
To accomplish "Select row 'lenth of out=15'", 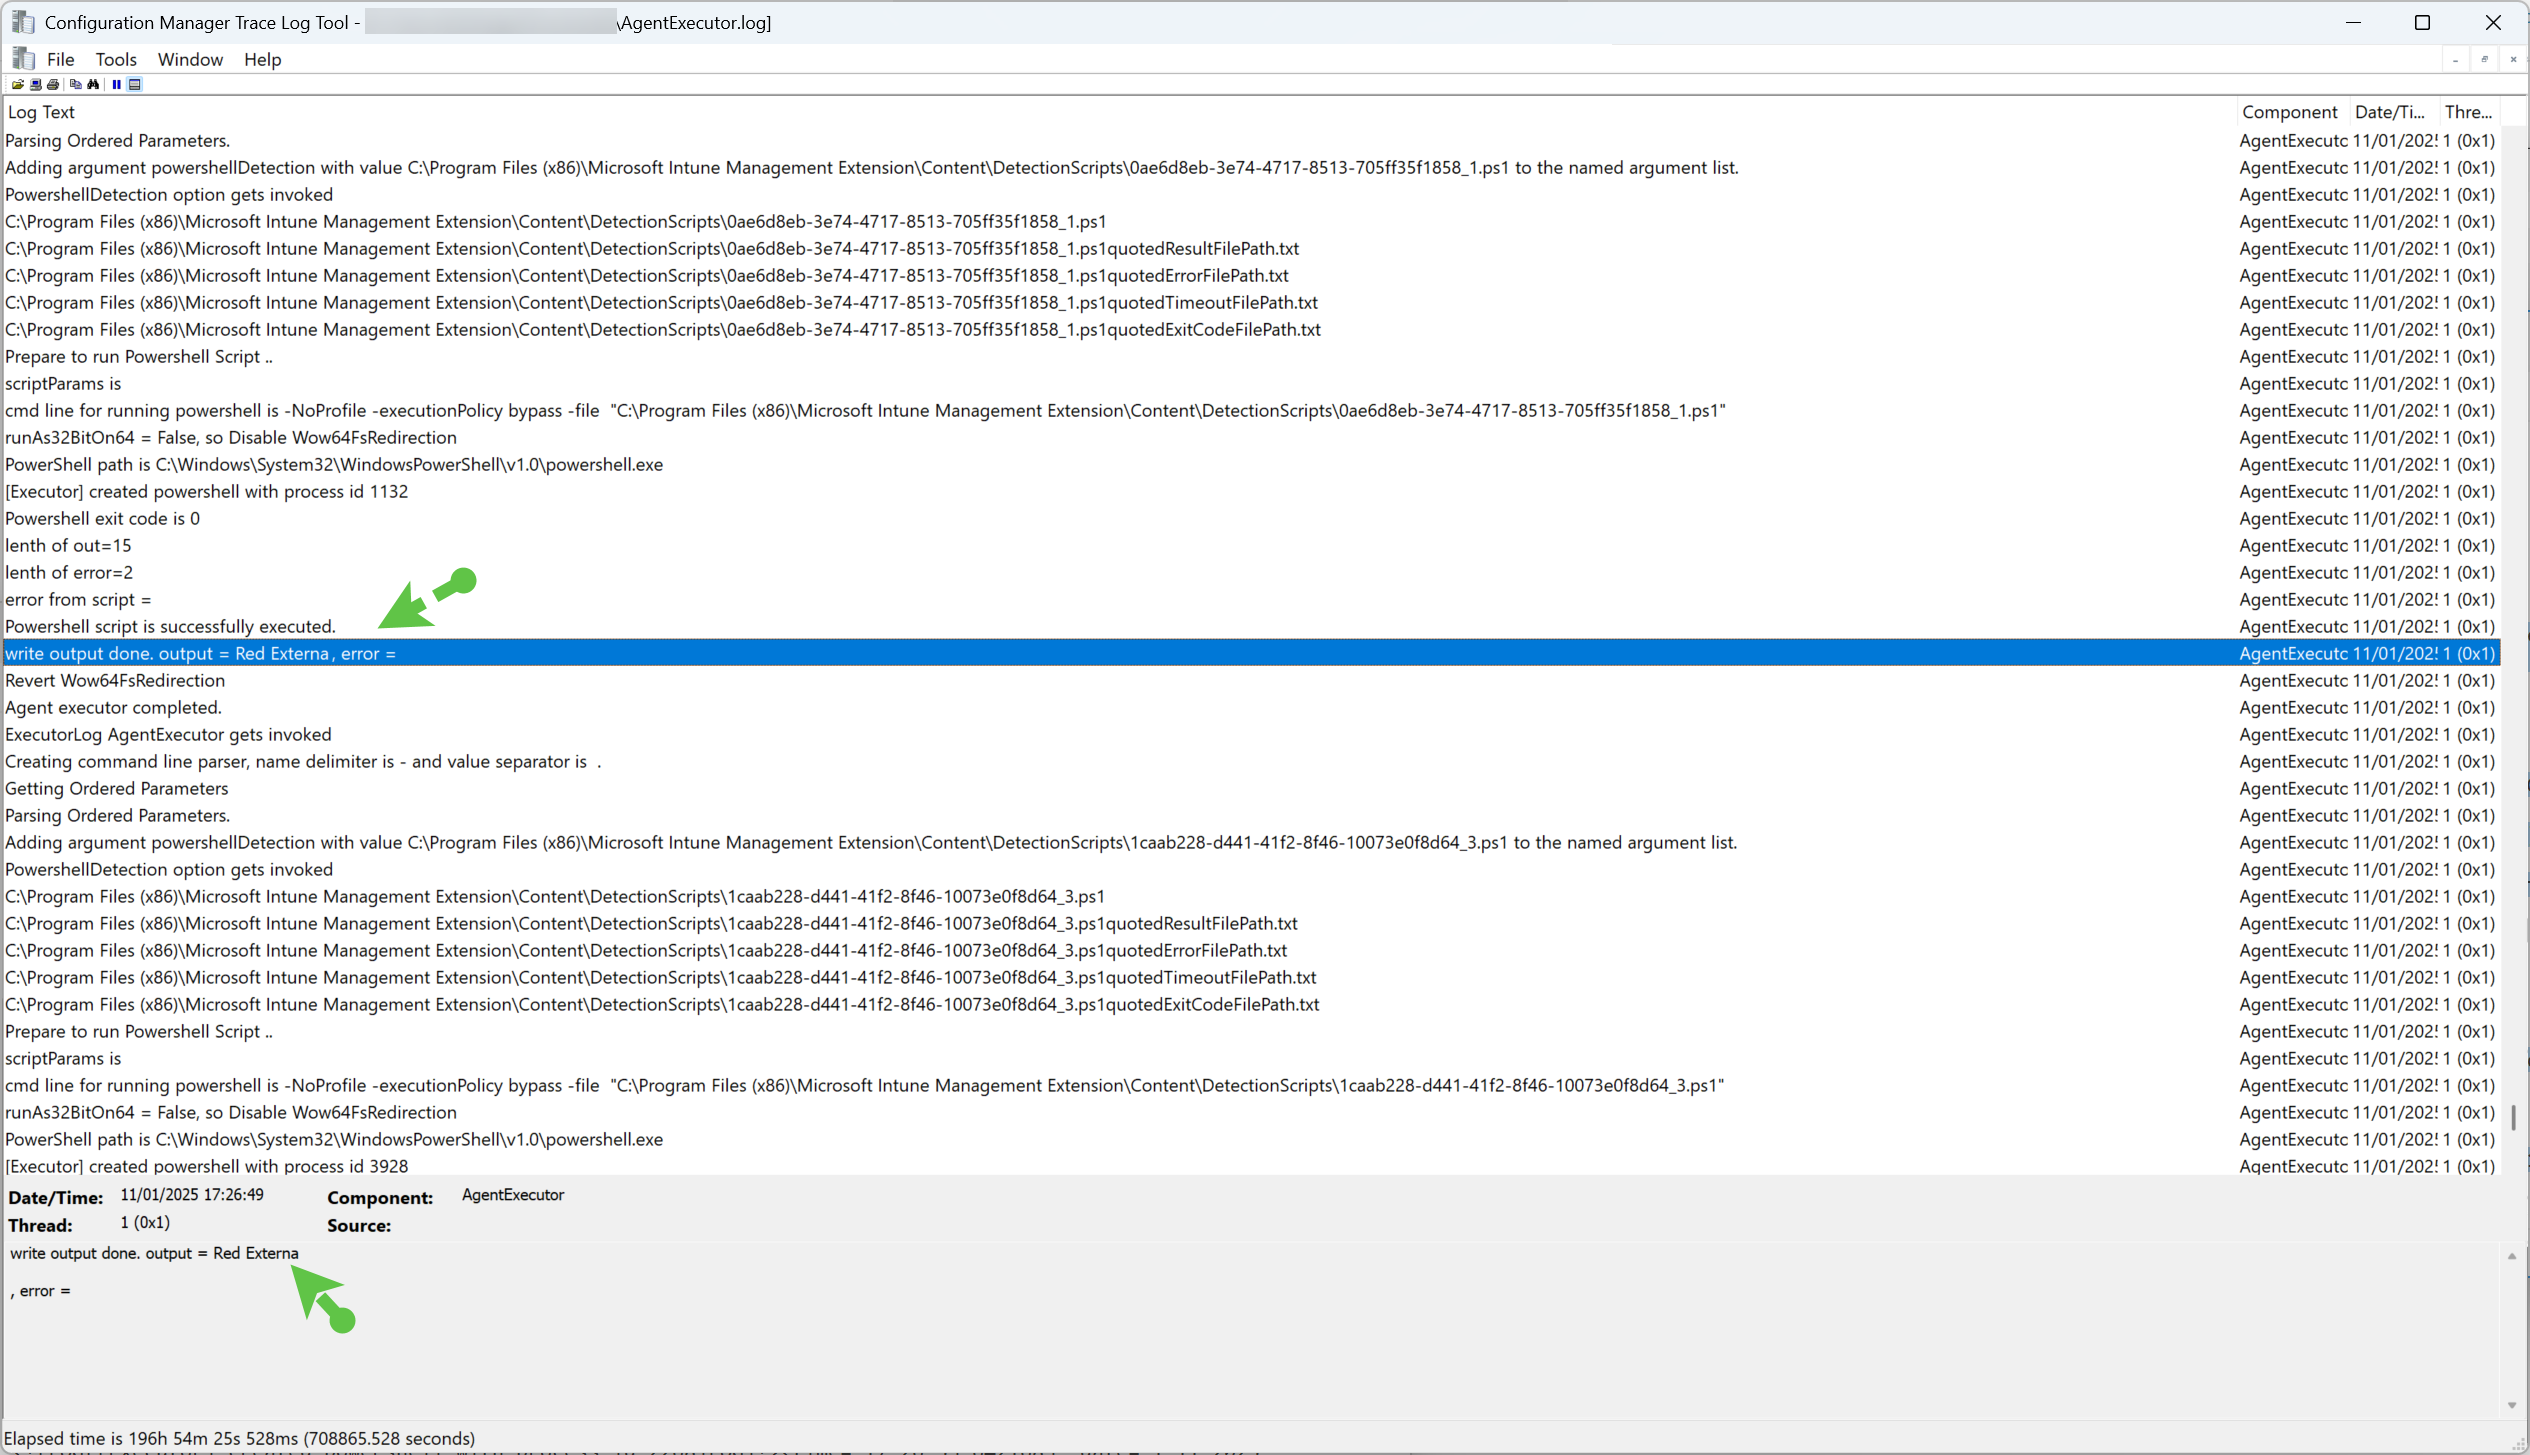I will [x=1251, y=545].
